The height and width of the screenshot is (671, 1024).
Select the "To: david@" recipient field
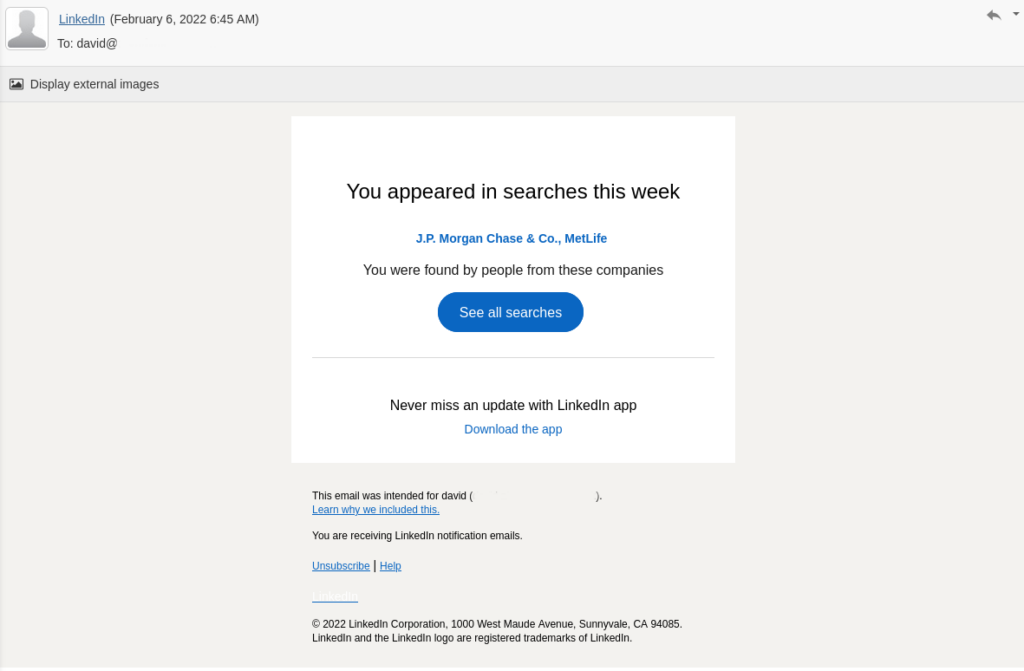(88, 44)
